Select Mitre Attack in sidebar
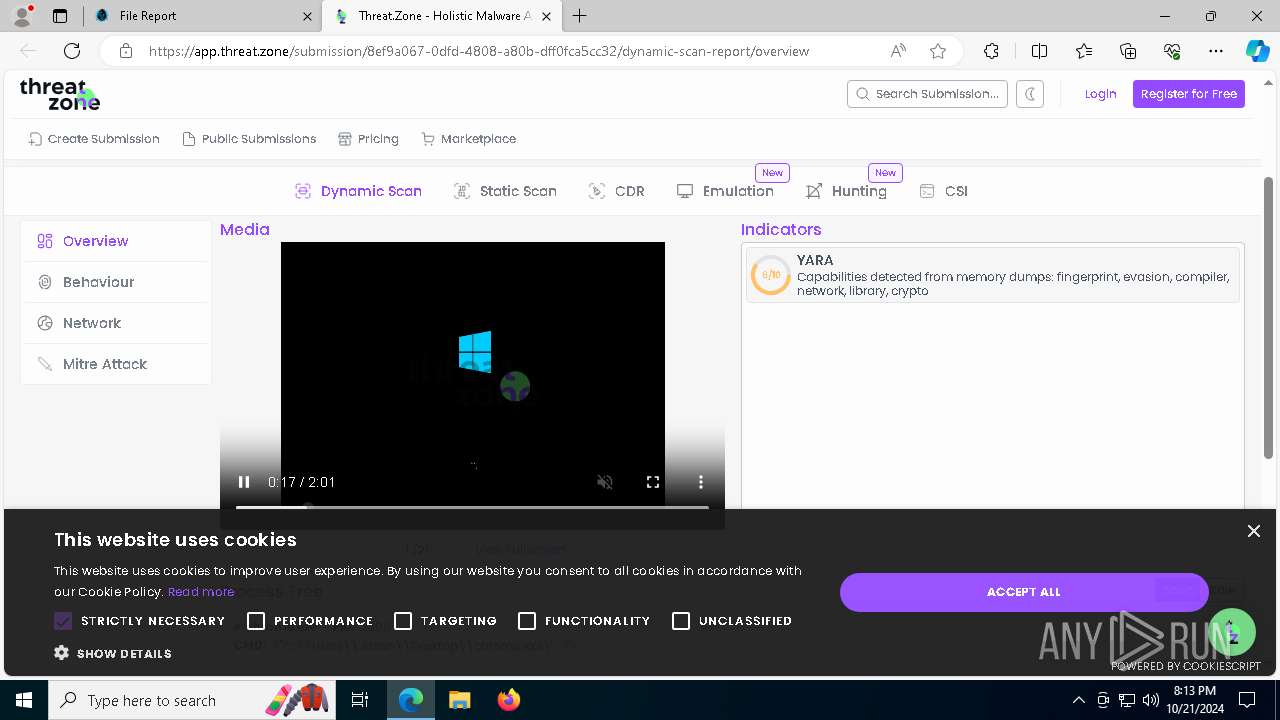This screenshot has width=1280, height=720. pyautogui.click(x=116, y=364)
